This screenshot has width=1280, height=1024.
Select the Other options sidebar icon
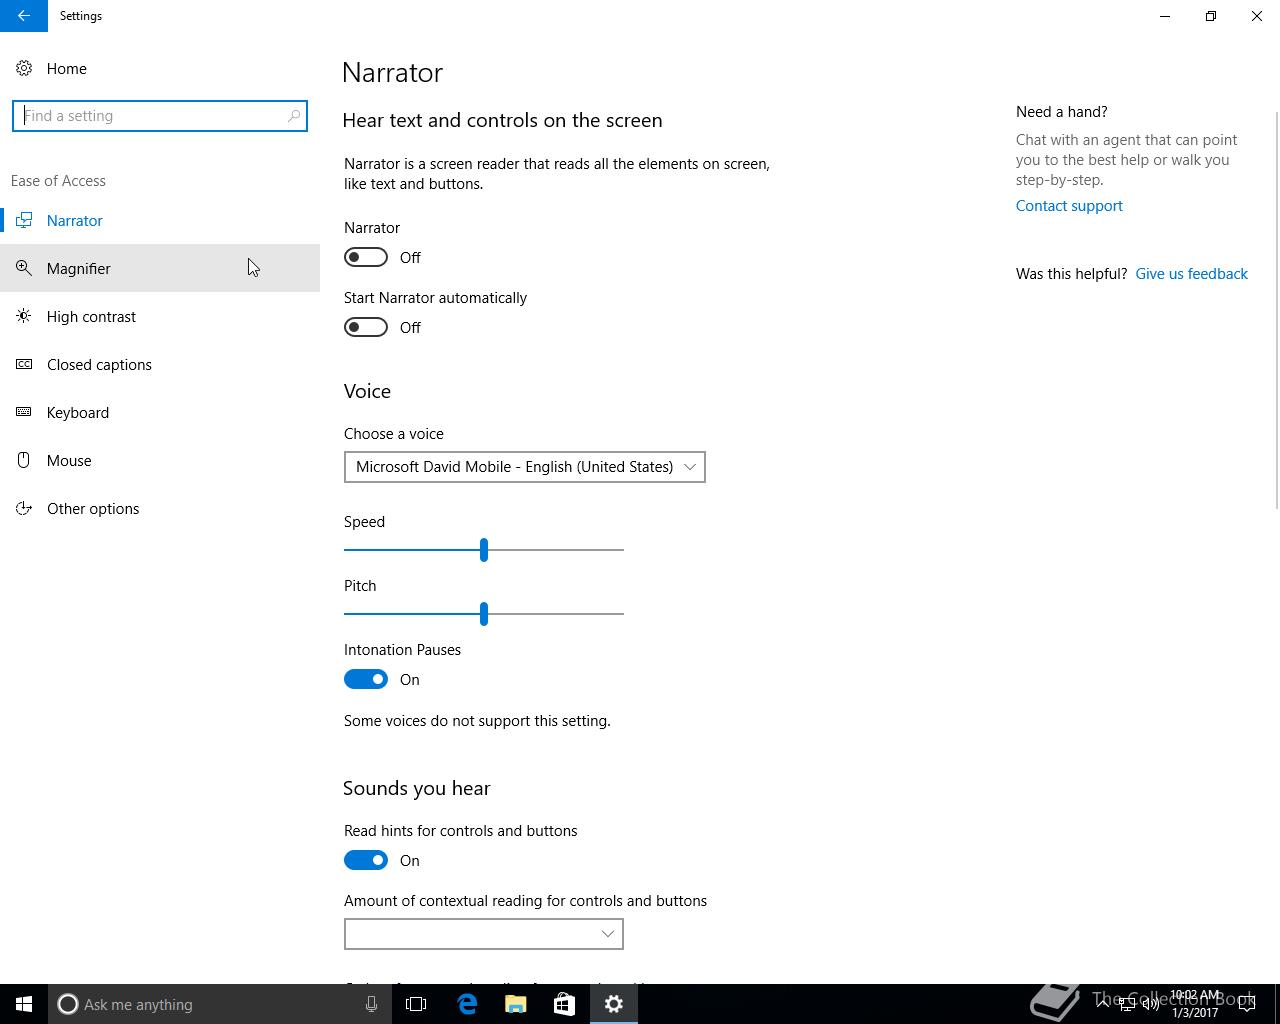tap(24, 509)
